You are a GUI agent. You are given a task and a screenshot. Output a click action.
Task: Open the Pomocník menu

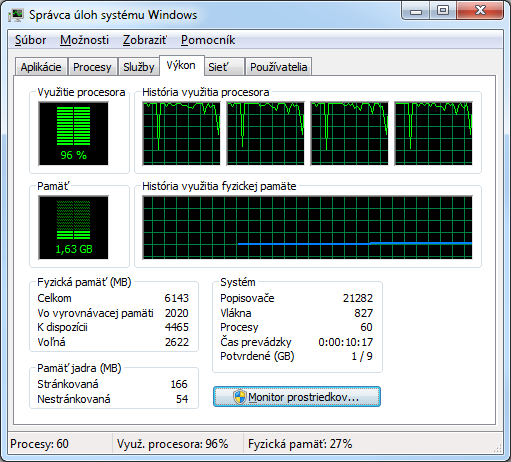click(208, 40)
